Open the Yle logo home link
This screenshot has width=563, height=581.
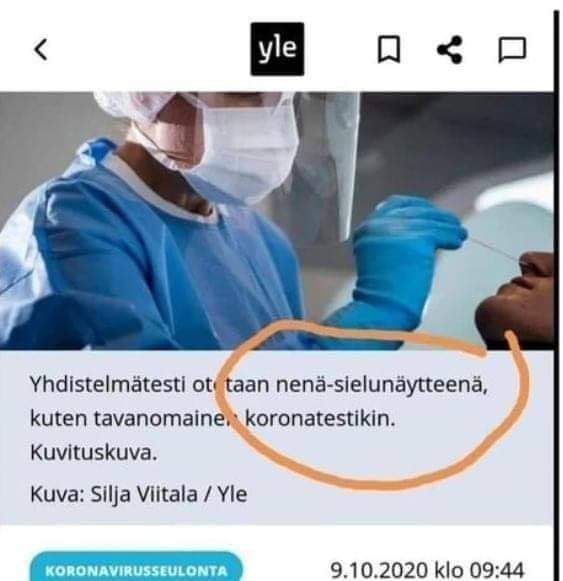(x=277, y=49)
